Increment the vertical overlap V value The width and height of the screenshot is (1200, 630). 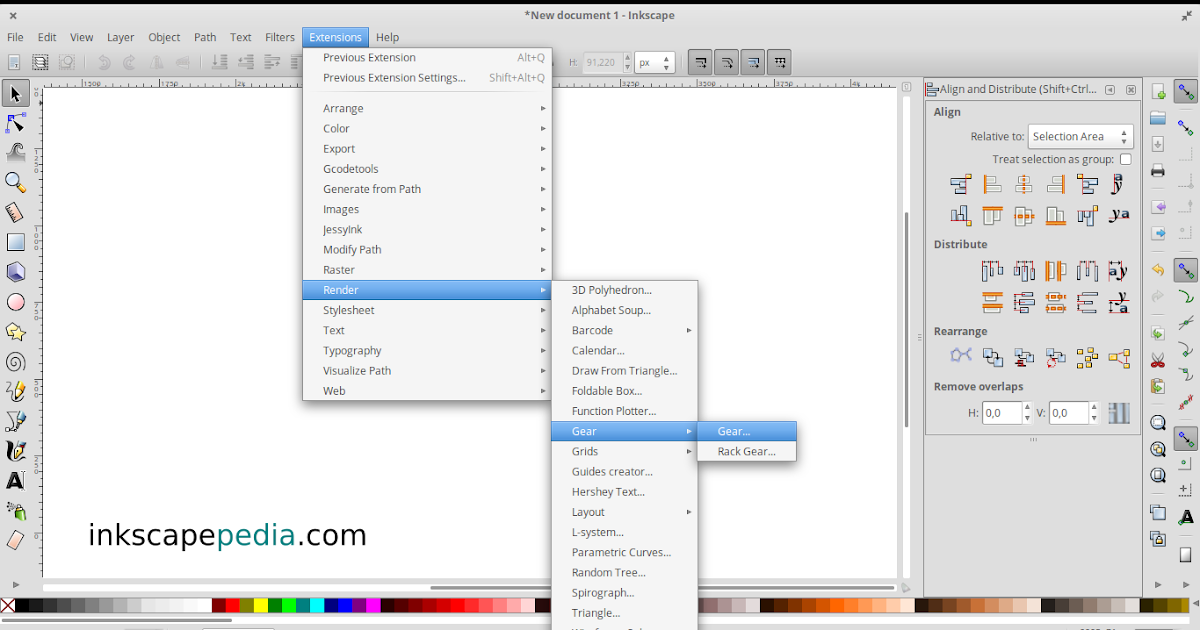(x=1094, y=407)
